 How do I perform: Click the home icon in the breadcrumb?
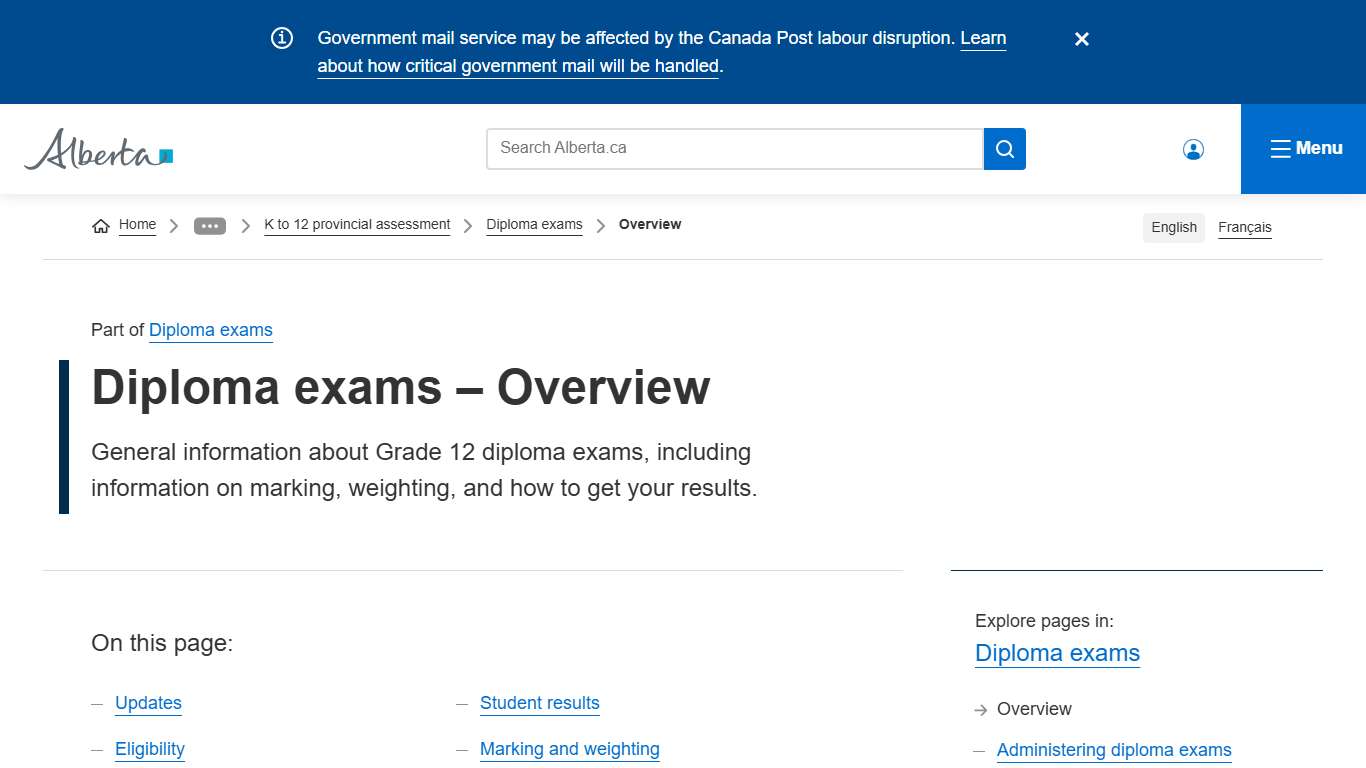pos(100,225)
